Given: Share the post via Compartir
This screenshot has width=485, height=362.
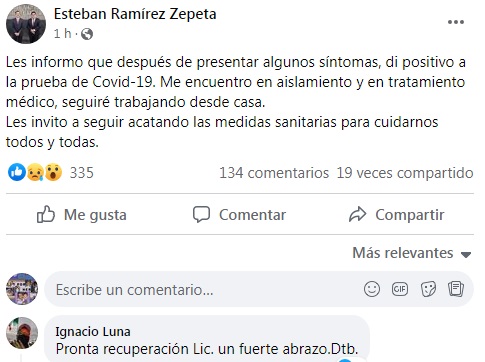Looking at the screenshot, I should pyautogui.click(x=396, y=215).
